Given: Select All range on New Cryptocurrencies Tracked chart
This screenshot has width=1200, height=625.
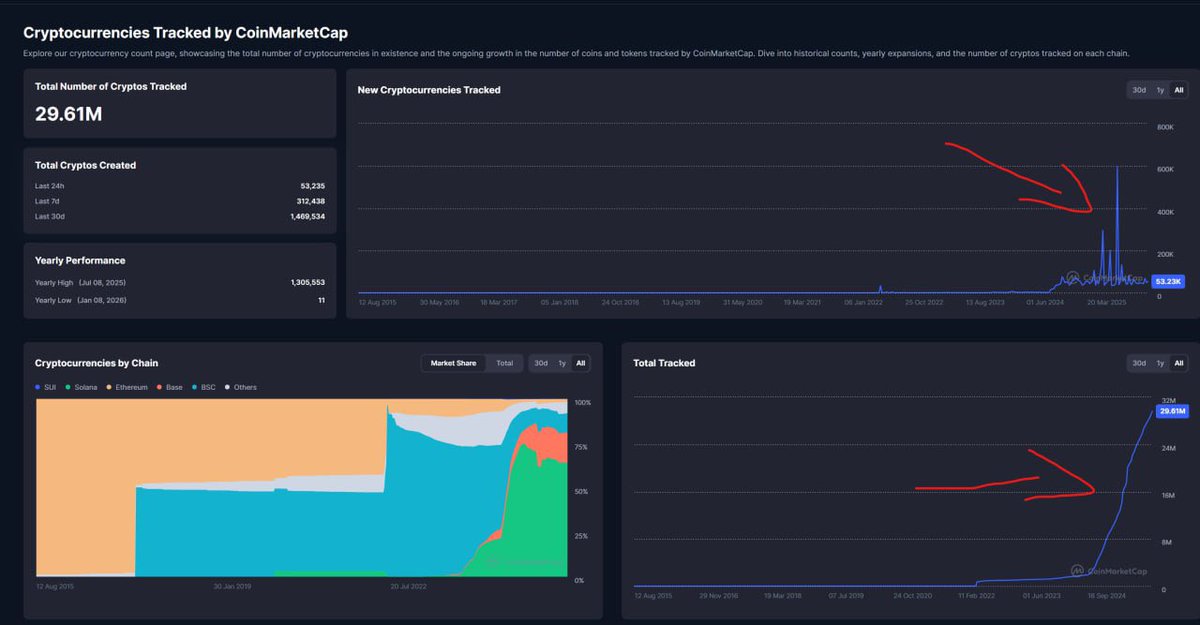Looking at the screenshot, I should 1179,90.
